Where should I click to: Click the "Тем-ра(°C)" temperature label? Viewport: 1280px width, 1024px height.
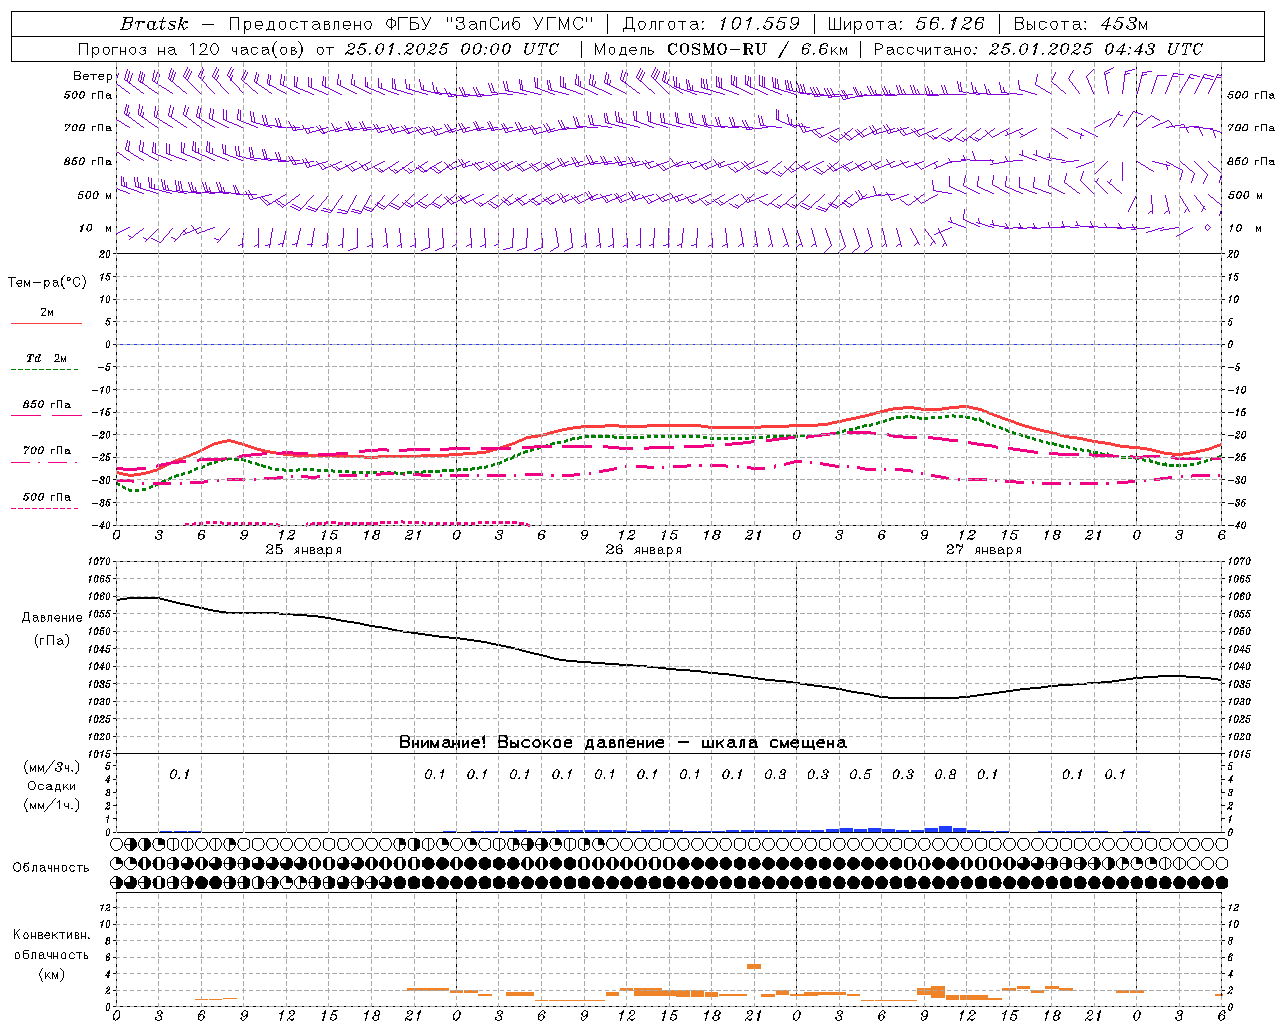coord(47,283)
